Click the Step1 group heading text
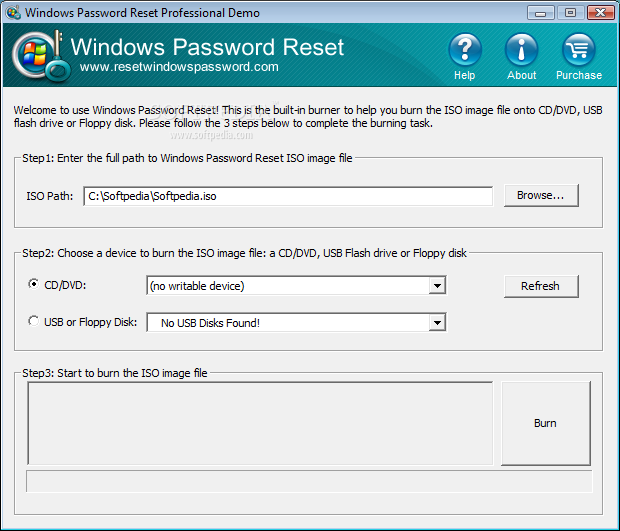The height and width of the screenshot is (531, 620). pyautogui.click(x=187, y=158)
